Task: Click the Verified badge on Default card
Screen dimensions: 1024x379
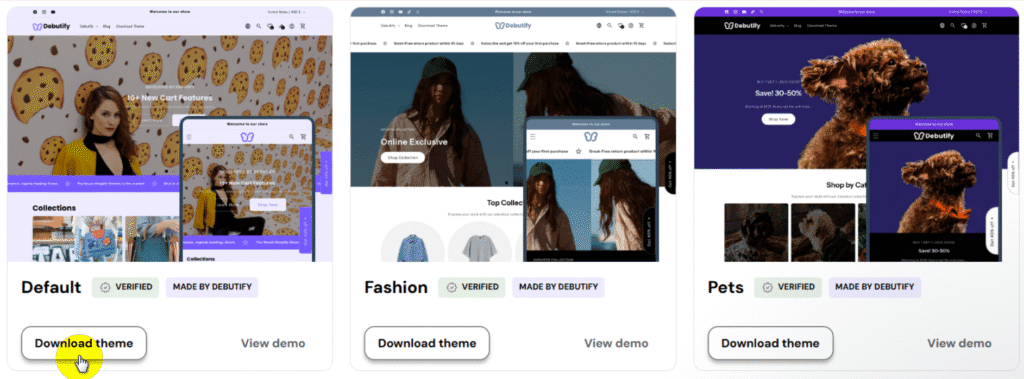Action: coord(125,287)
